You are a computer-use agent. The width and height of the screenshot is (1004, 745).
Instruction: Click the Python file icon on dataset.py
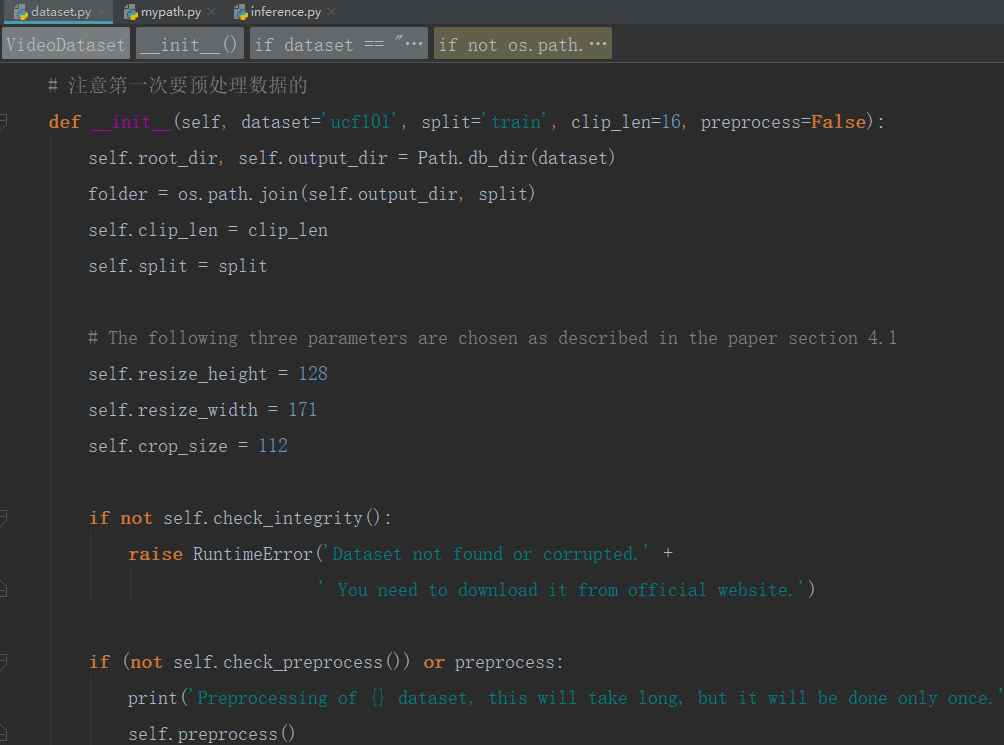(20, 12)
